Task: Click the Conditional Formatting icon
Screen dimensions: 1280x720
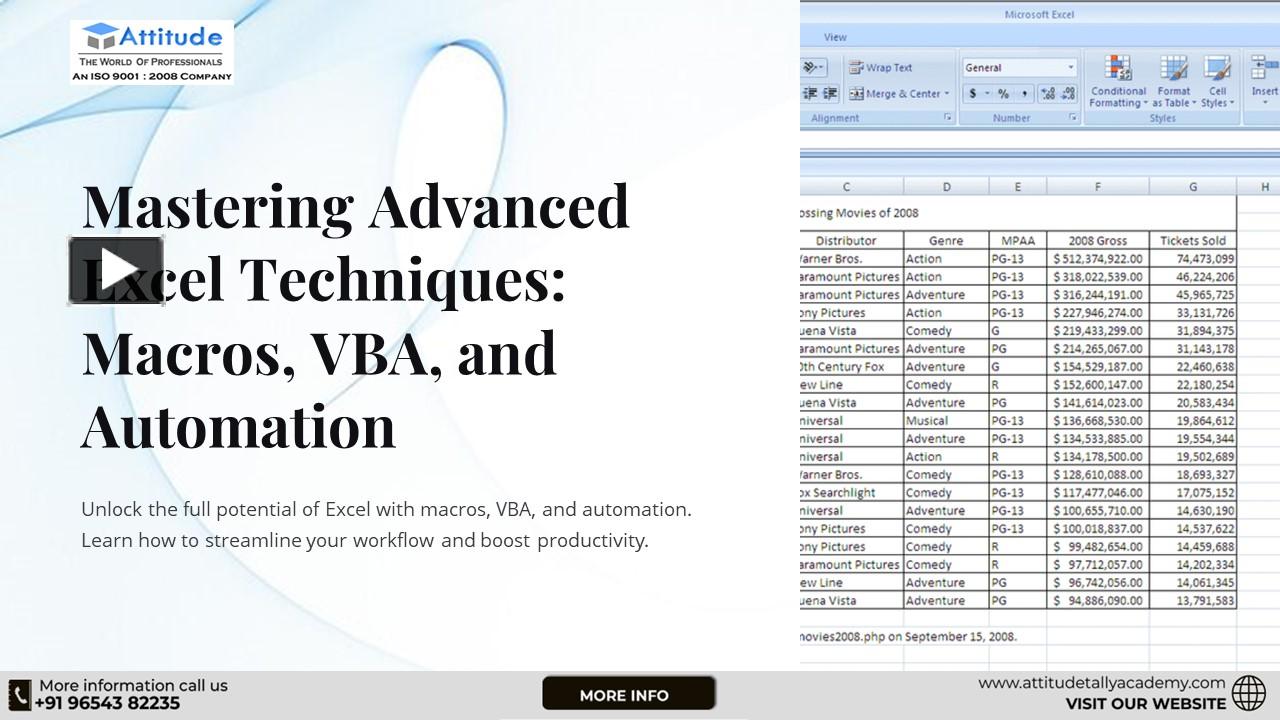Action: (x=1117, y=70)
